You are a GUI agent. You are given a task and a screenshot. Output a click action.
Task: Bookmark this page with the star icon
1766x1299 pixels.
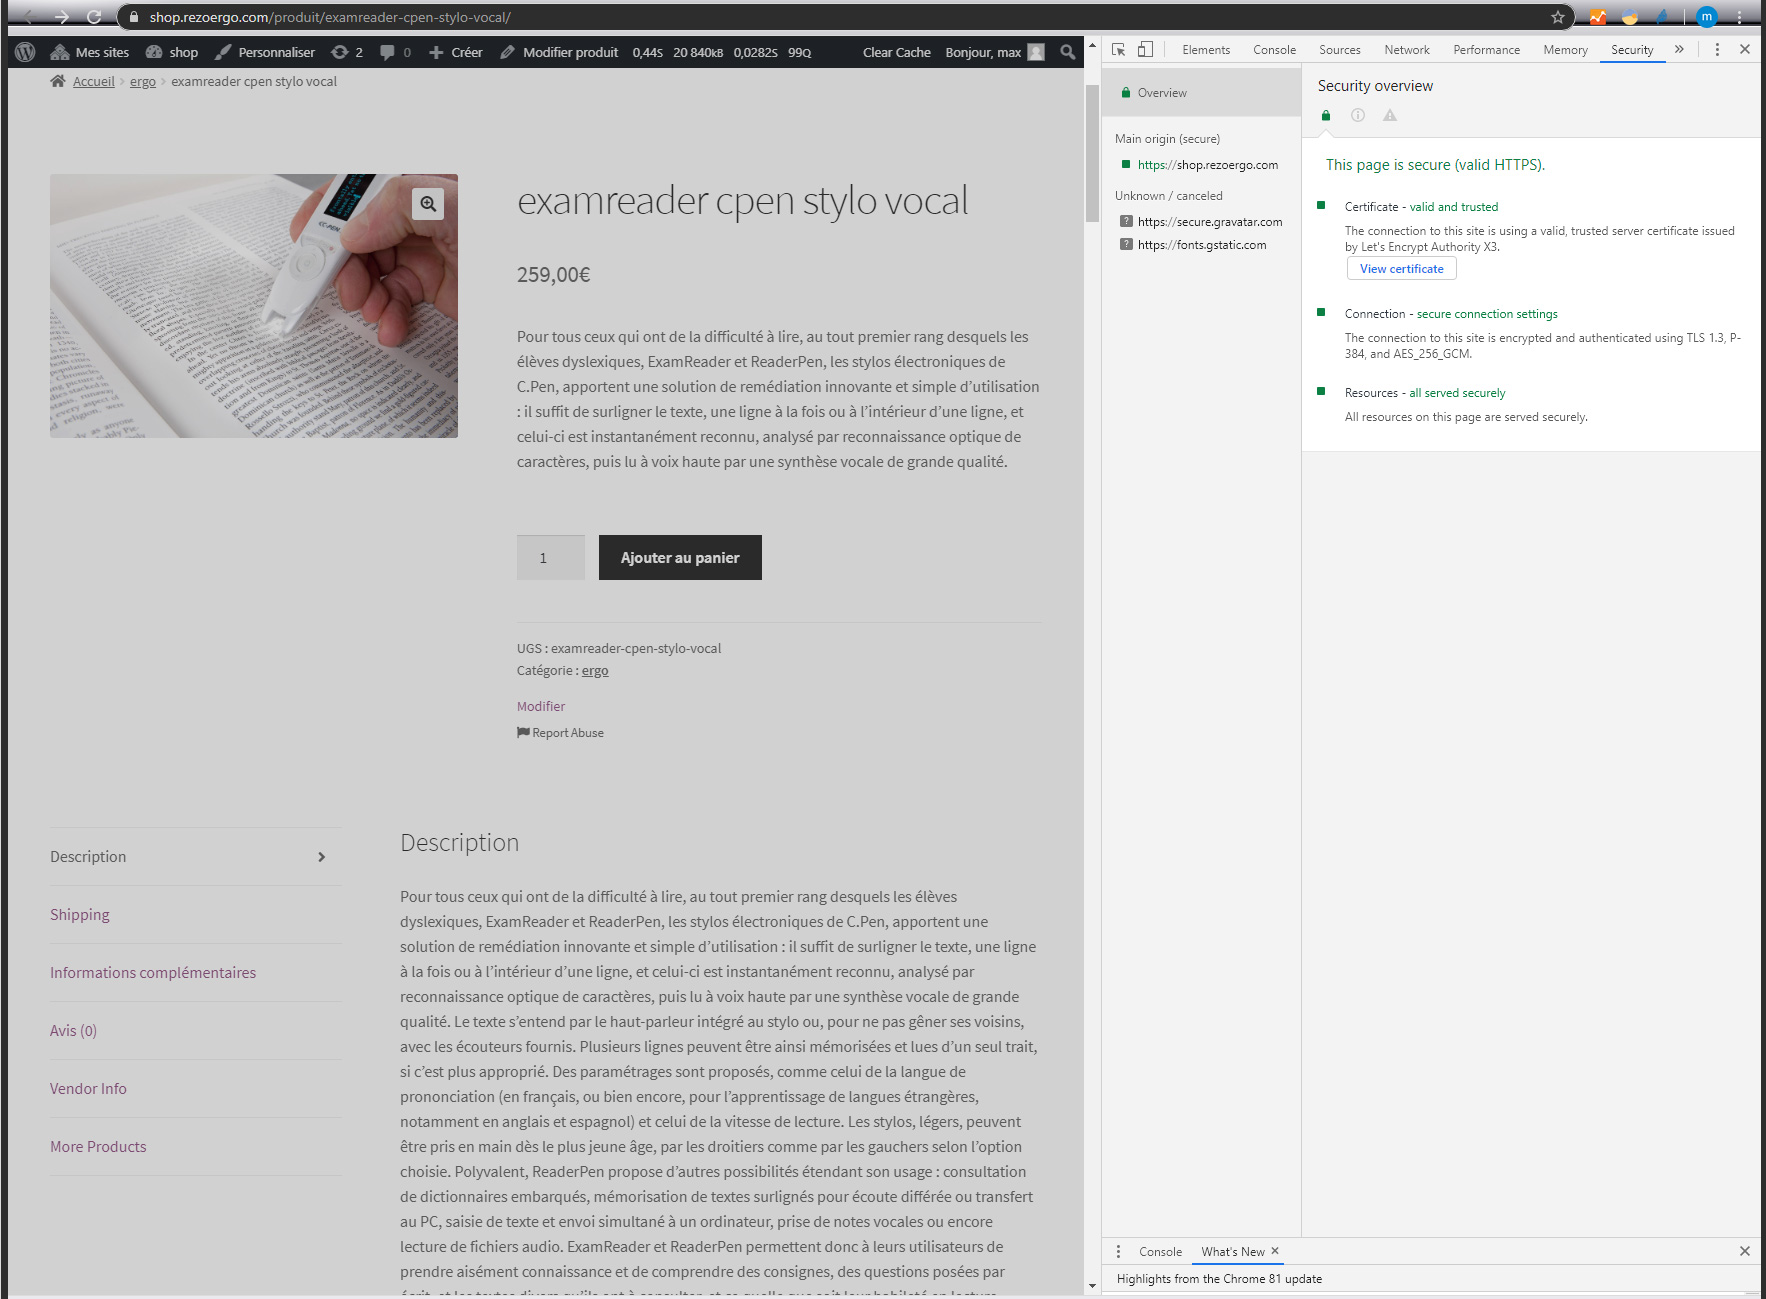(x=1557, y=17)
